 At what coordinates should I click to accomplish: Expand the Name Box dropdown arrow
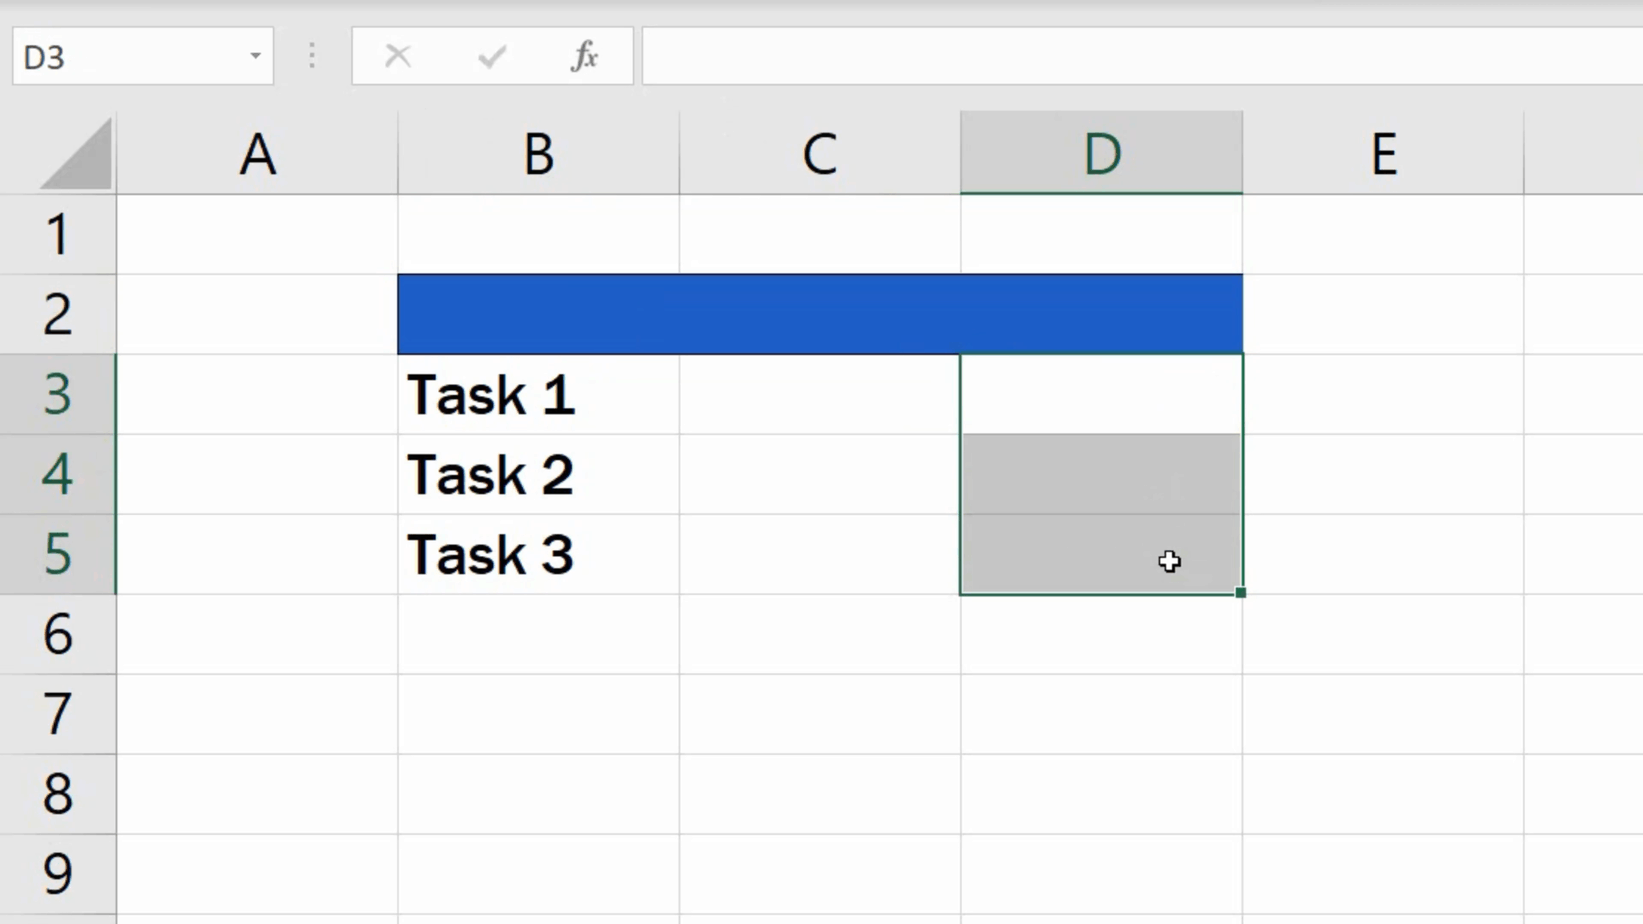click(255, 57)
